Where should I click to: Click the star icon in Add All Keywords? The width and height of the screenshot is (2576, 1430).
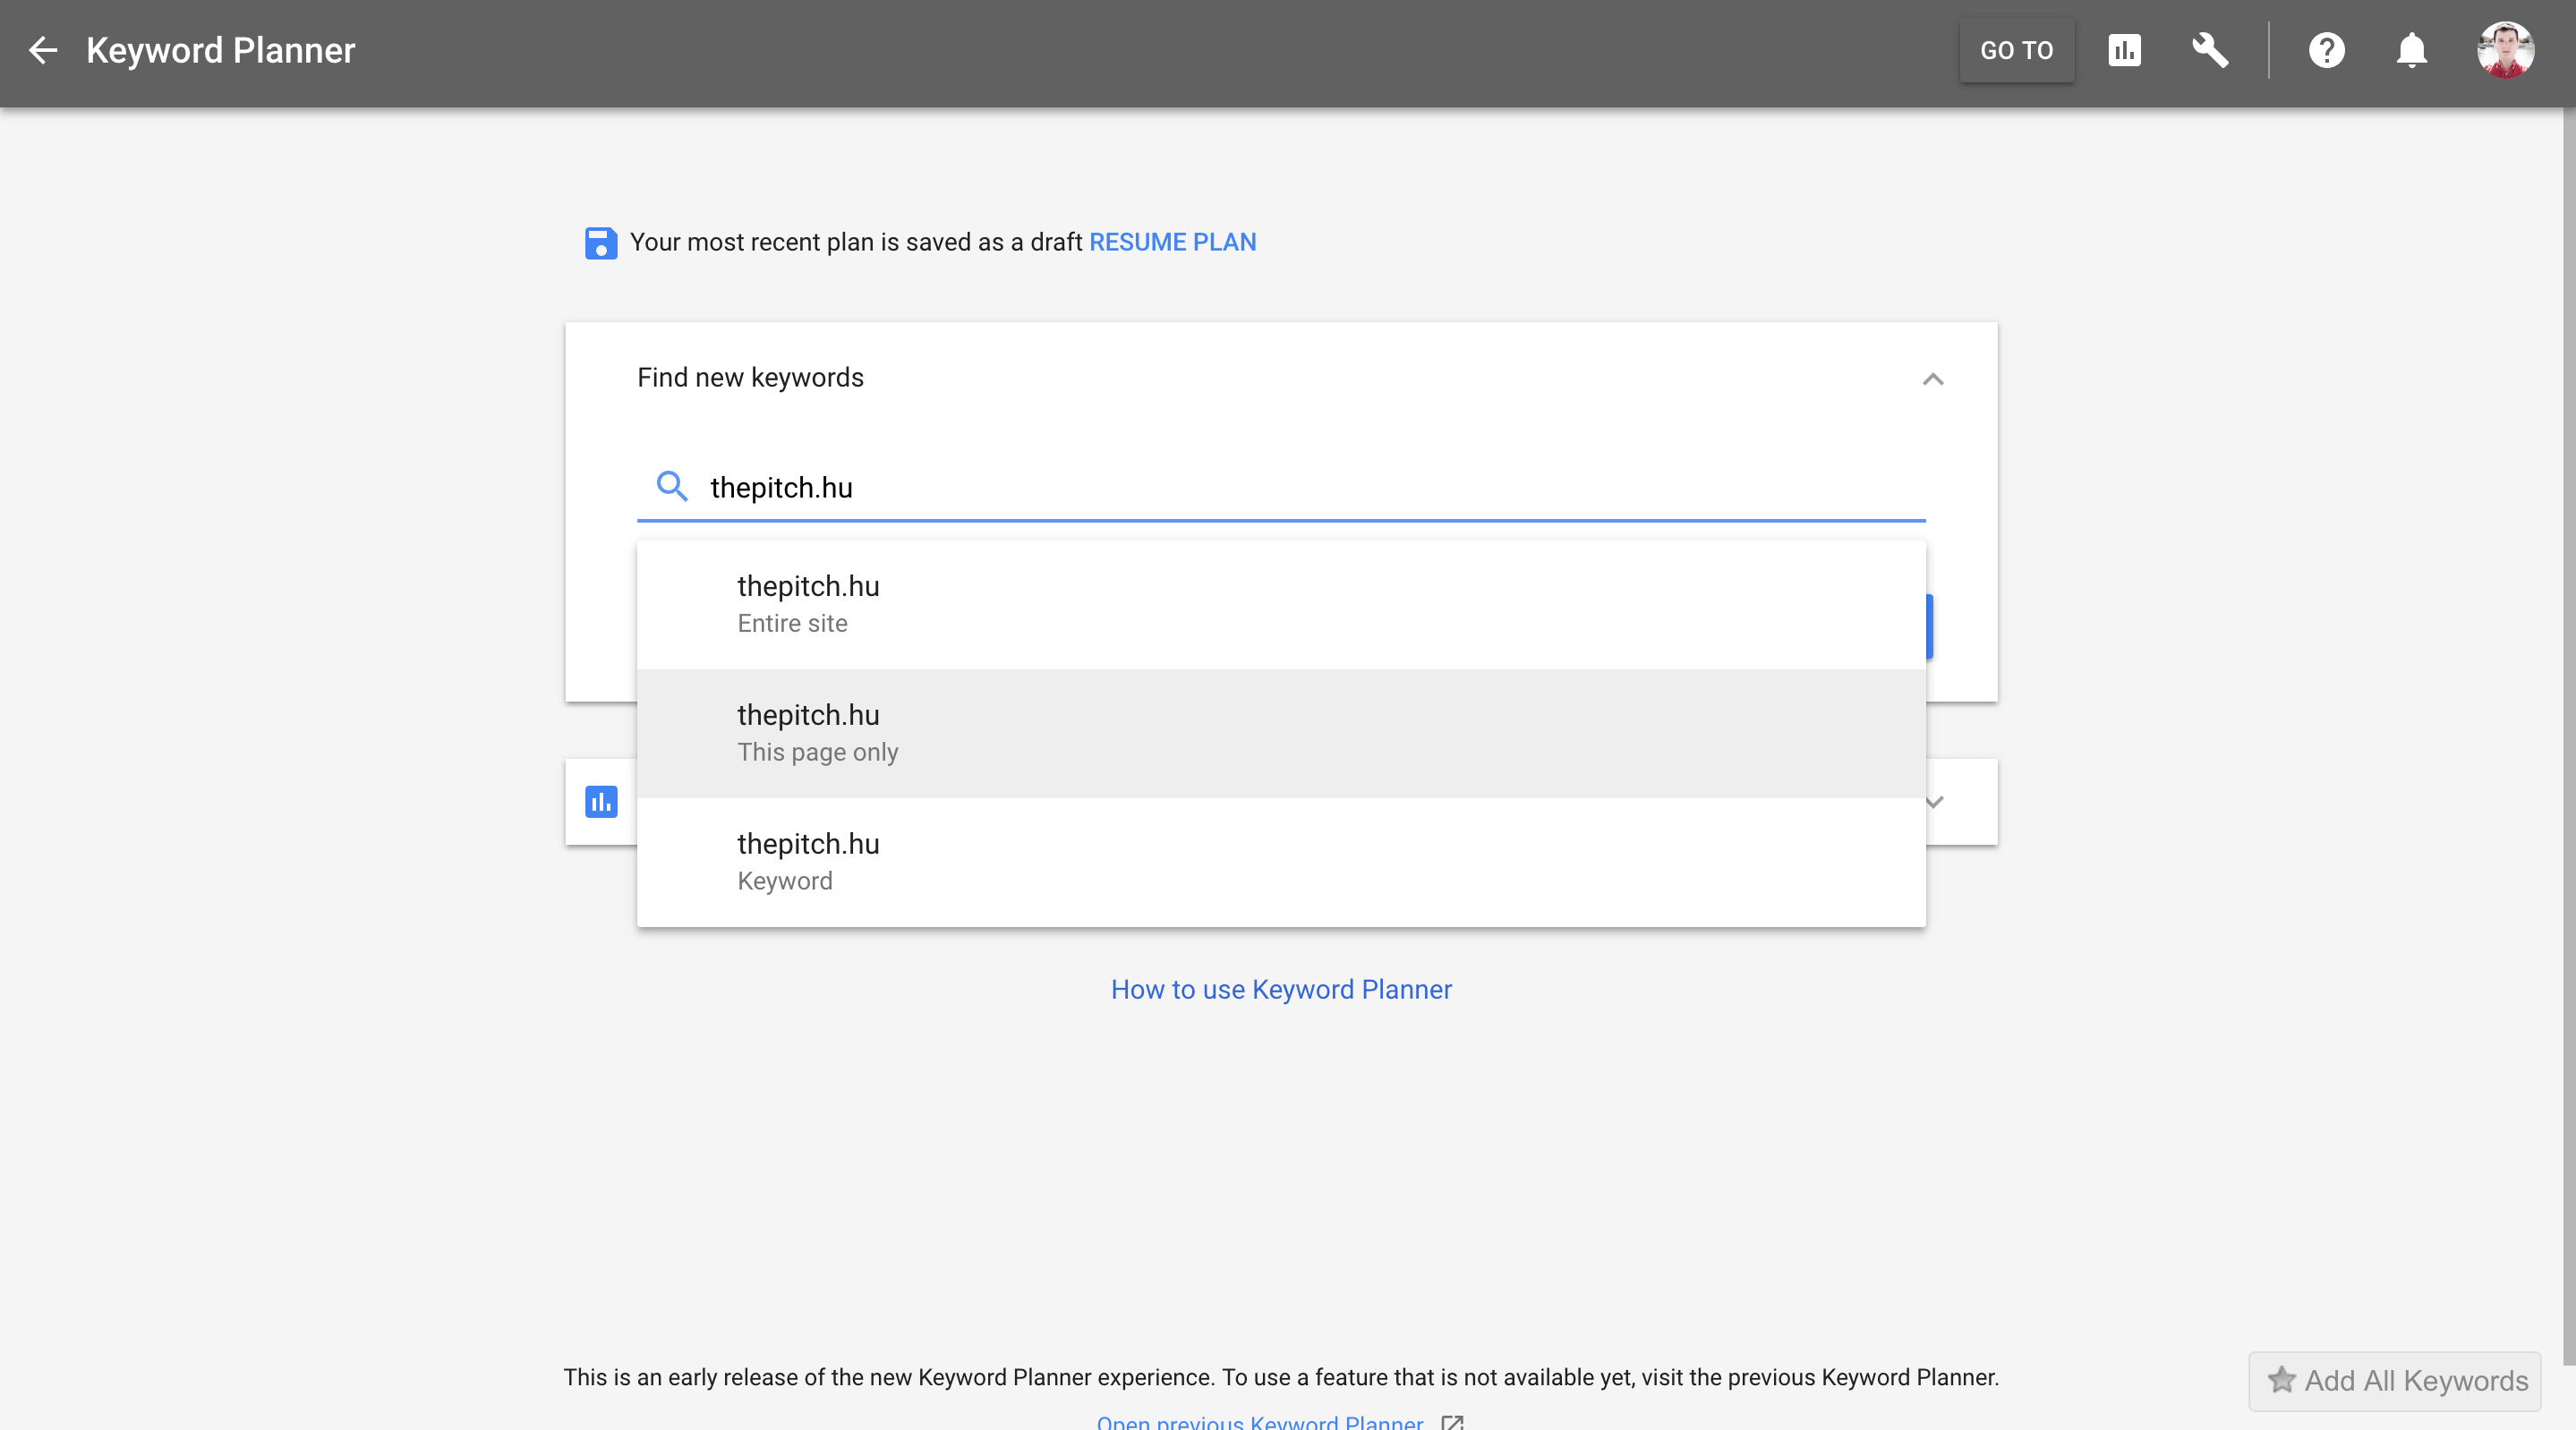point(2283,1381)
